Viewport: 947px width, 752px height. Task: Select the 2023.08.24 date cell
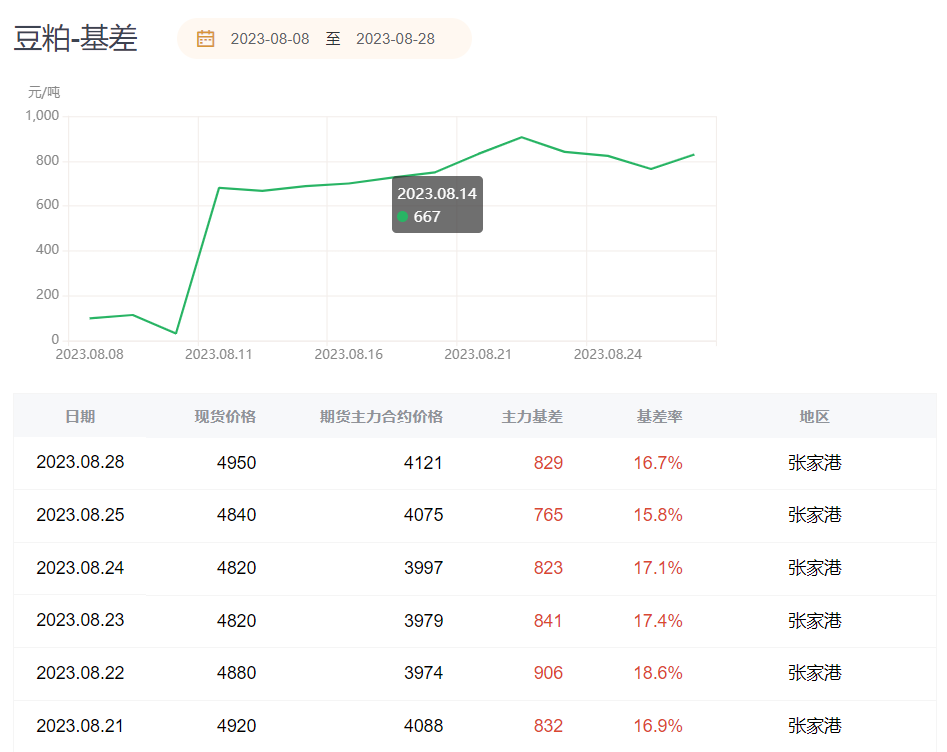[80, 568]
